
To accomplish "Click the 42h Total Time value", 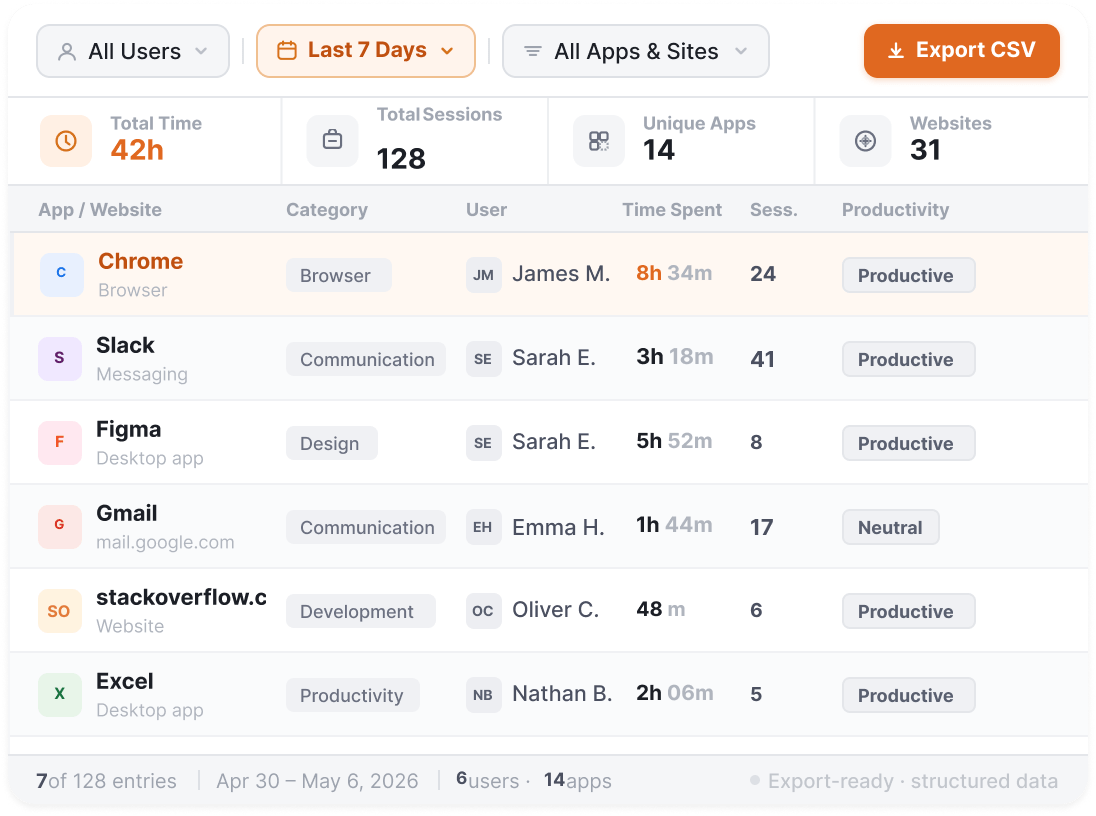I will click(137, 150).
